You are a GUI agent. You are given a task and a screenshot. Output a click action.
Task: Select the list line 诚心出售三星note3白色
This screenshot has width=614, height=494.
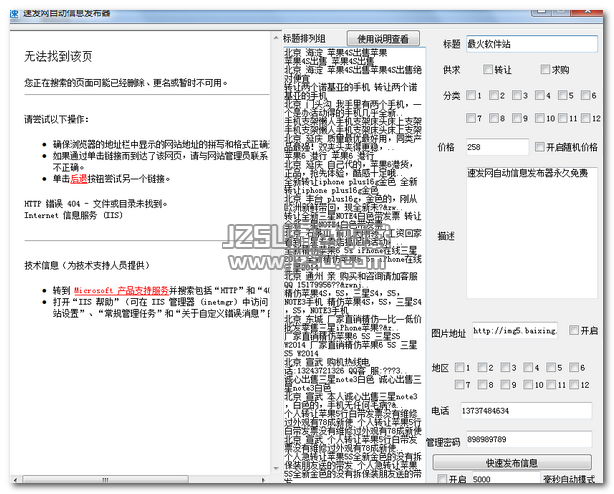pyautogui.click(x=352, y=384)
